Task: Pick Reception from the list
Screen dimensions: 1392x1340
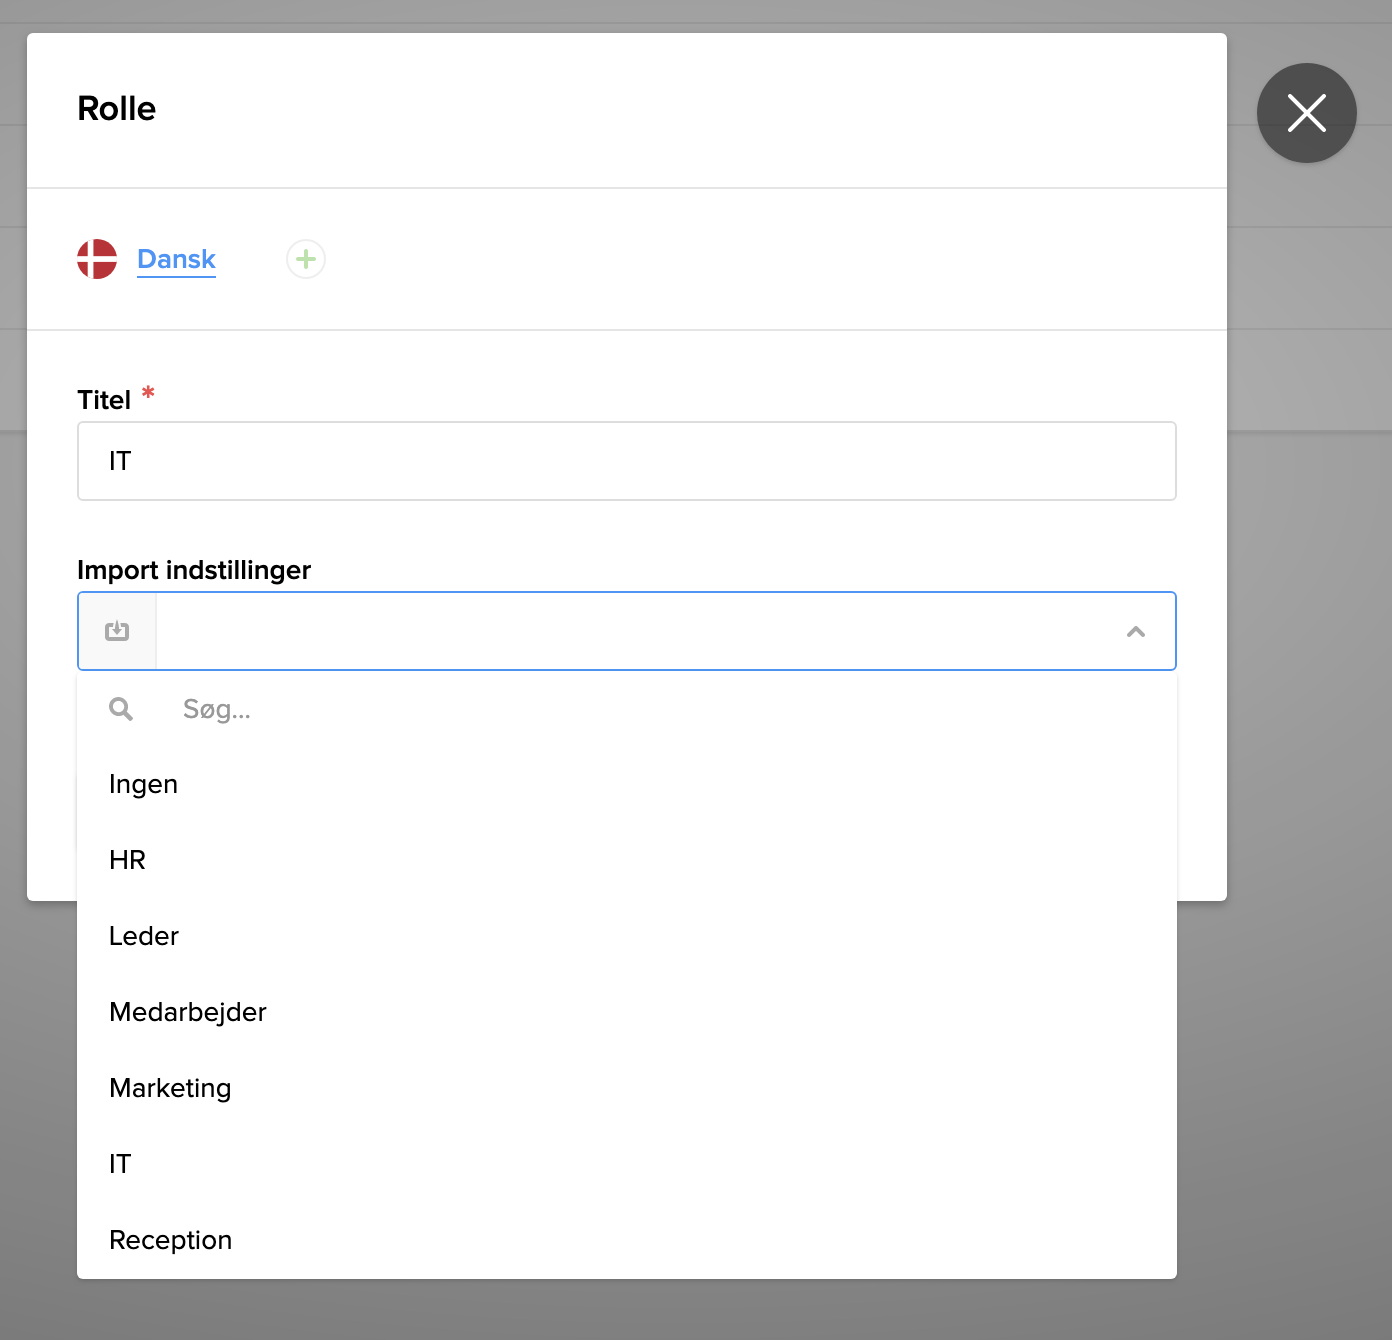Action: [x=170, y=1240]
